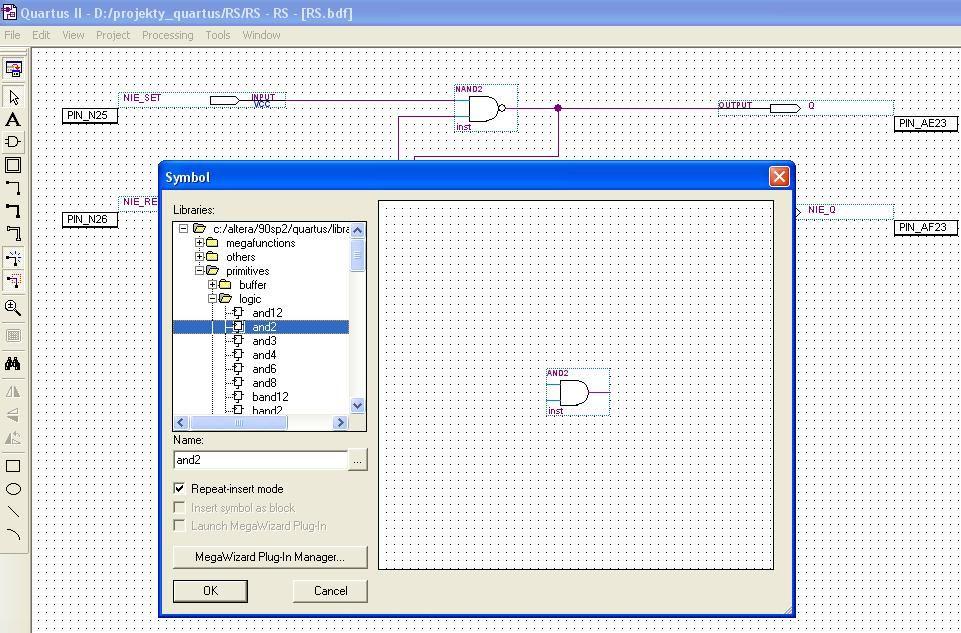Select the Arc drawing tool
961x633 pixels.
click(13, 534)
